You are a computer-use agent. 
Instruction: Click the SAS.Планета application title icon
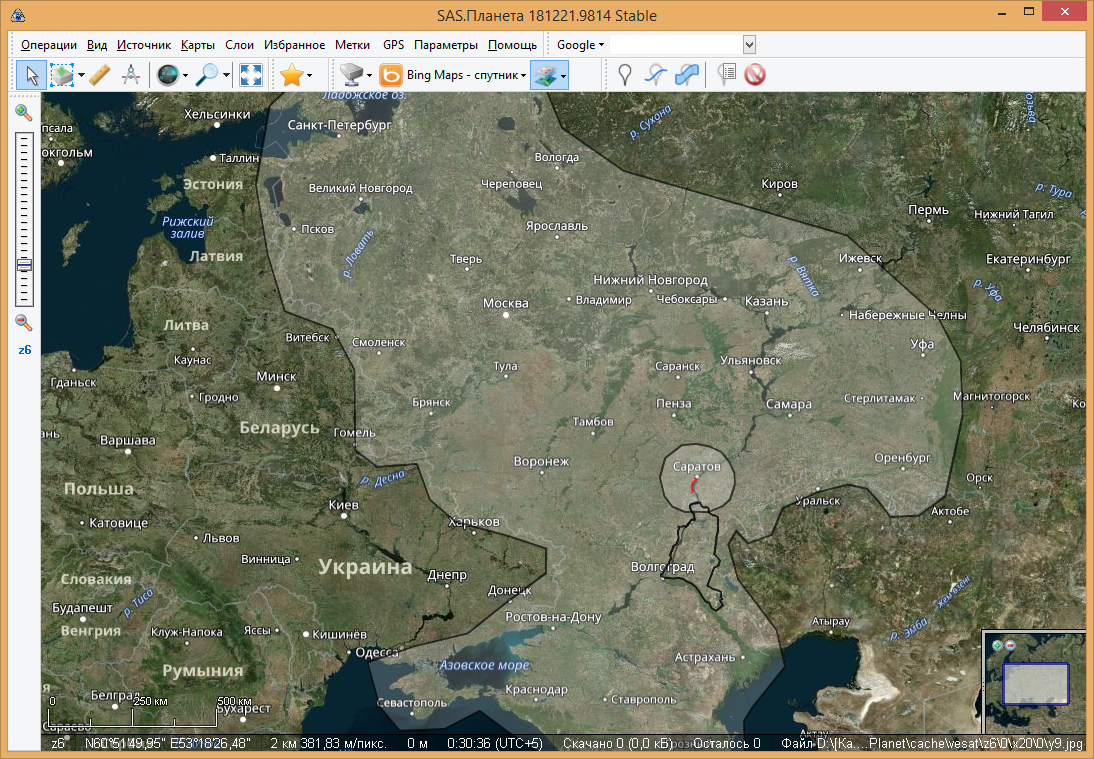click(17, 15)
